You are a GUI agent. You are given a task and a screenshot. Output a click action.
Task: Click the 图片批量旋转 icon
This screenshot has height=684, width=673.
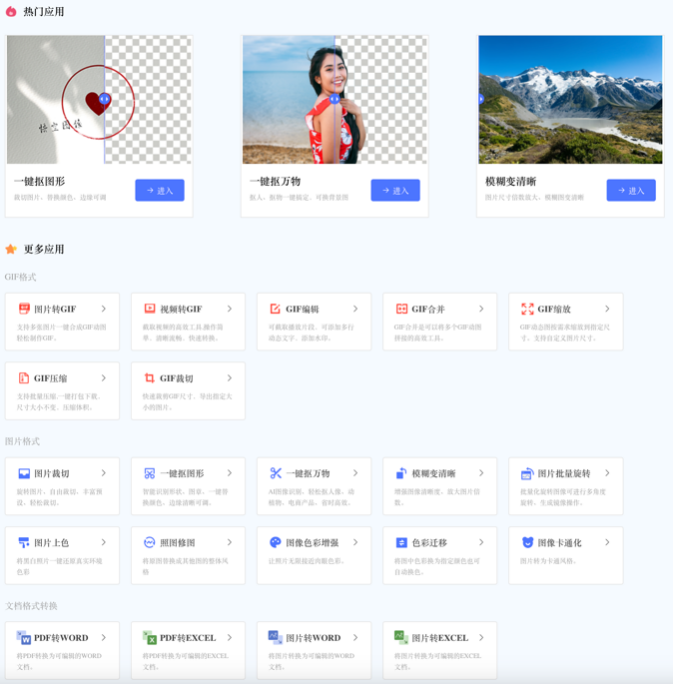click(527, 473)
